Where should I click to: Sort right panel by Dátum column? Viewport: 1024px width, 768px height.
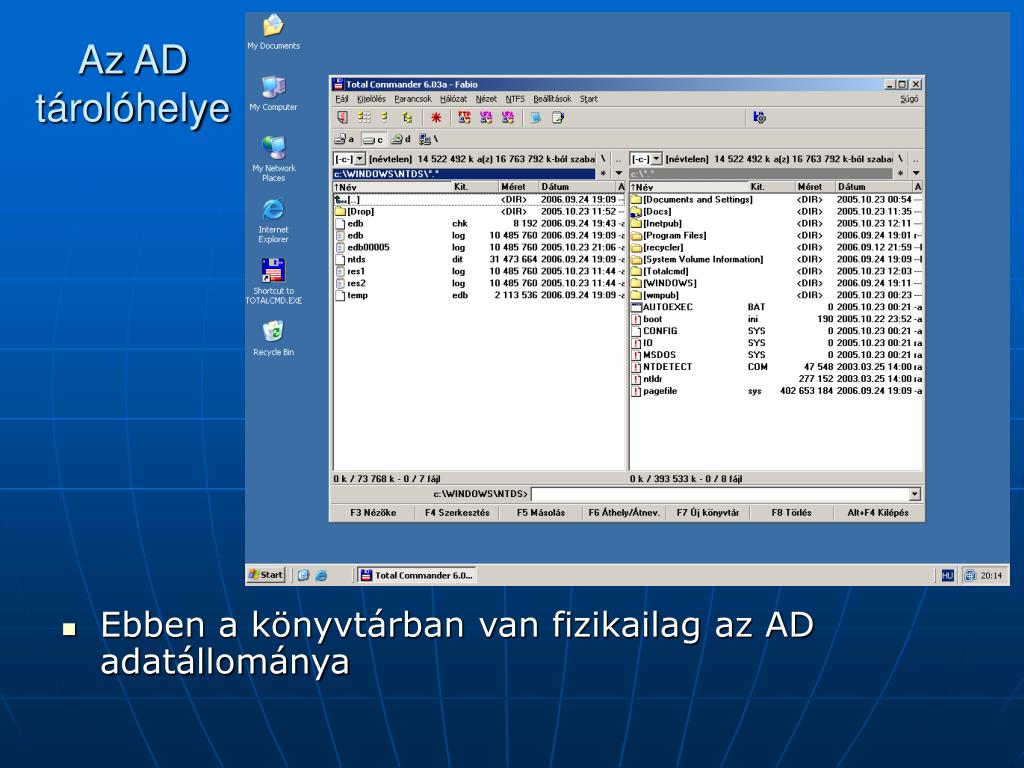873,187
